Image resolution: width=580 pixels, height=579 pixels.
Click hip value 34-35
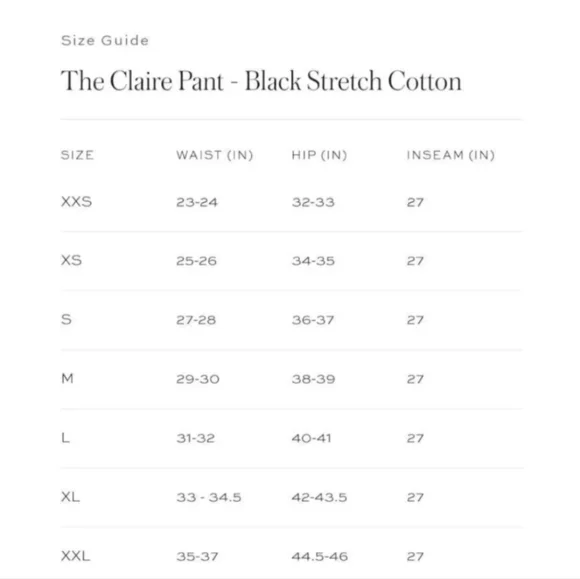tap(313, 261)
